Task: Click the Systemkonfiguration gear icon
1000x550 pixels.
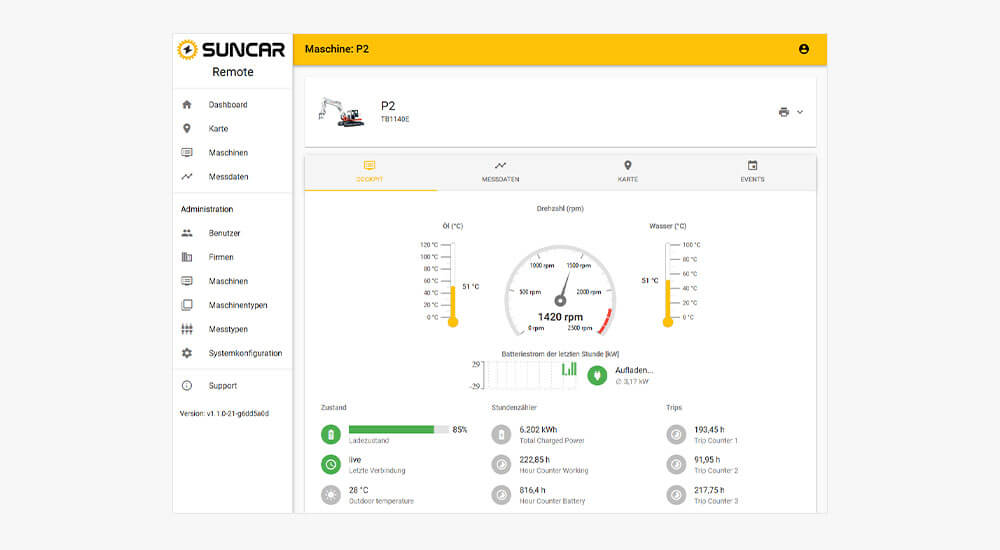Action: 187,353
